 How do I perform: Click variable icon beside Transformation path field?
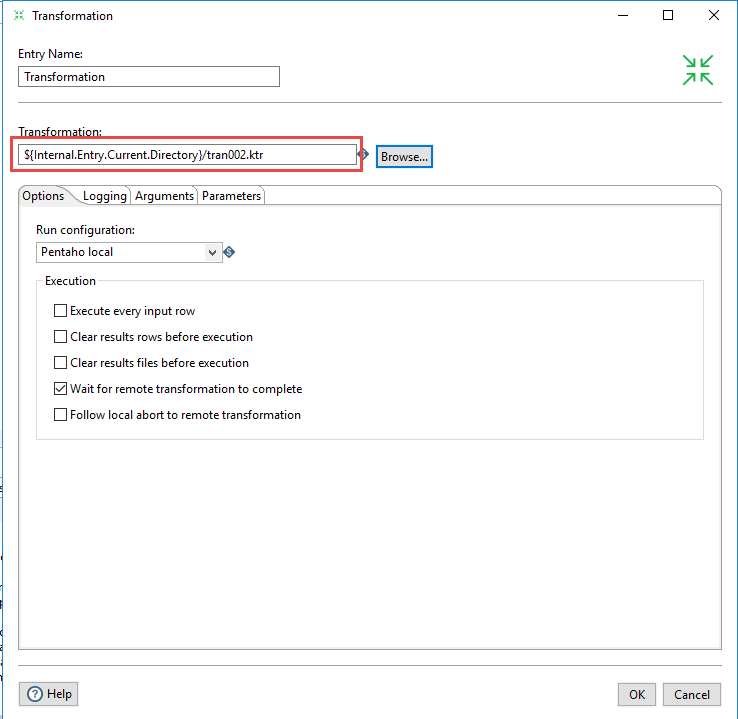(x=364, y=155)
